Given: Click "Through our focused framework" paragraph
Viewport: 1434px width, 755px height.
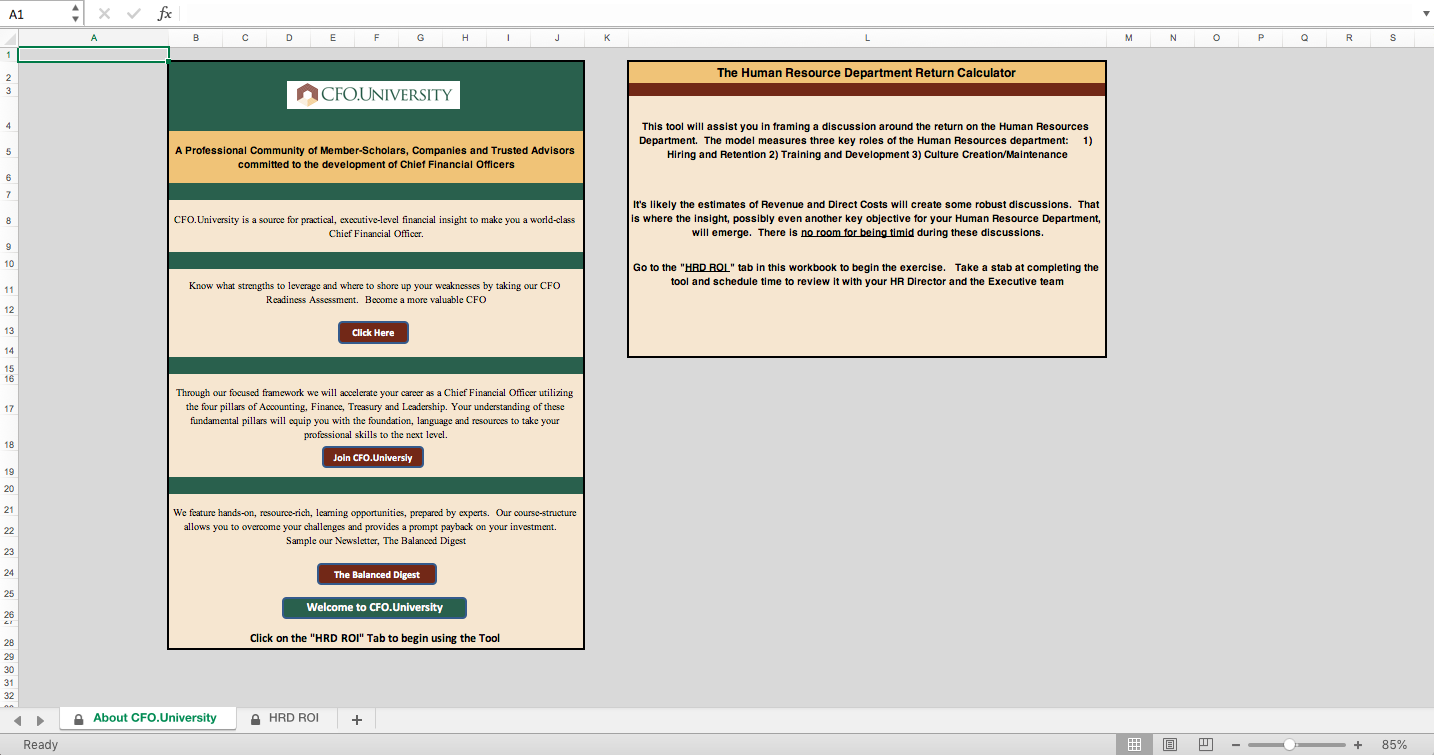Looking at the screenshot, I should (x=375, y=414).
